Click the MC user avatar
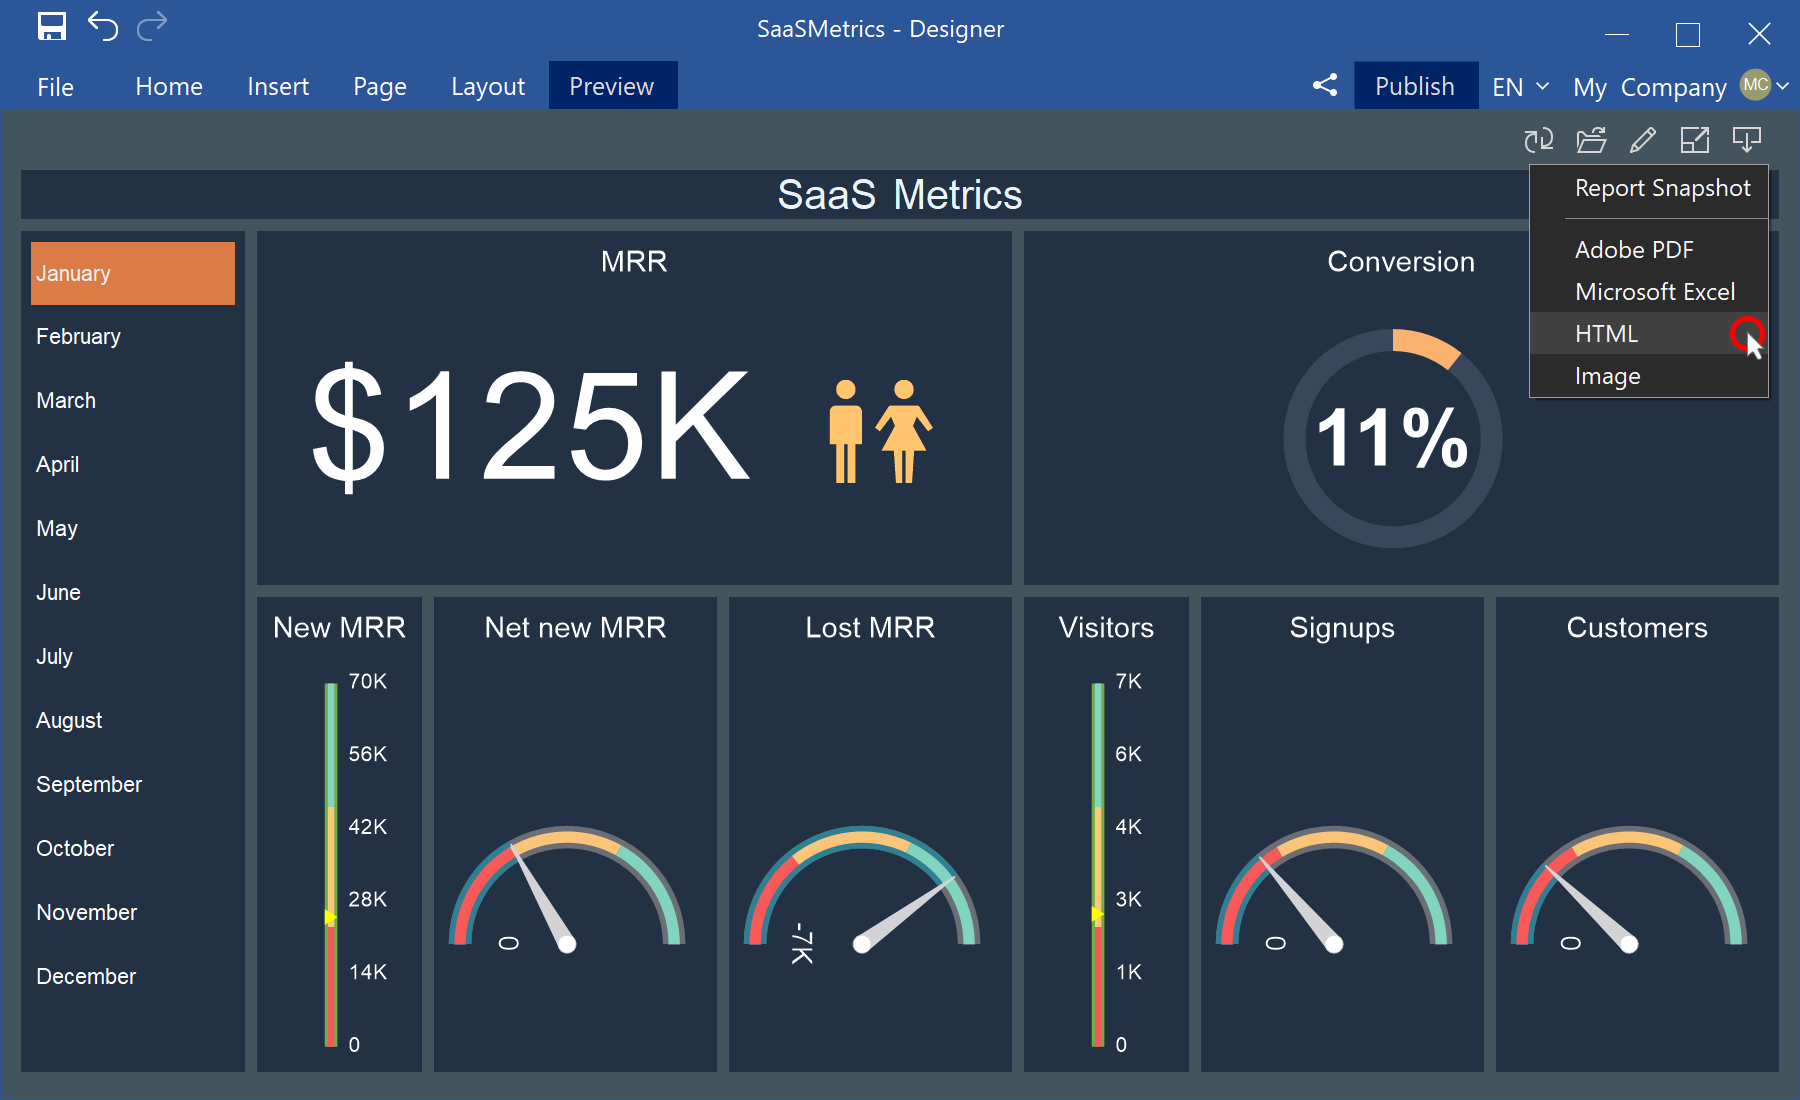 point(1756,85)
